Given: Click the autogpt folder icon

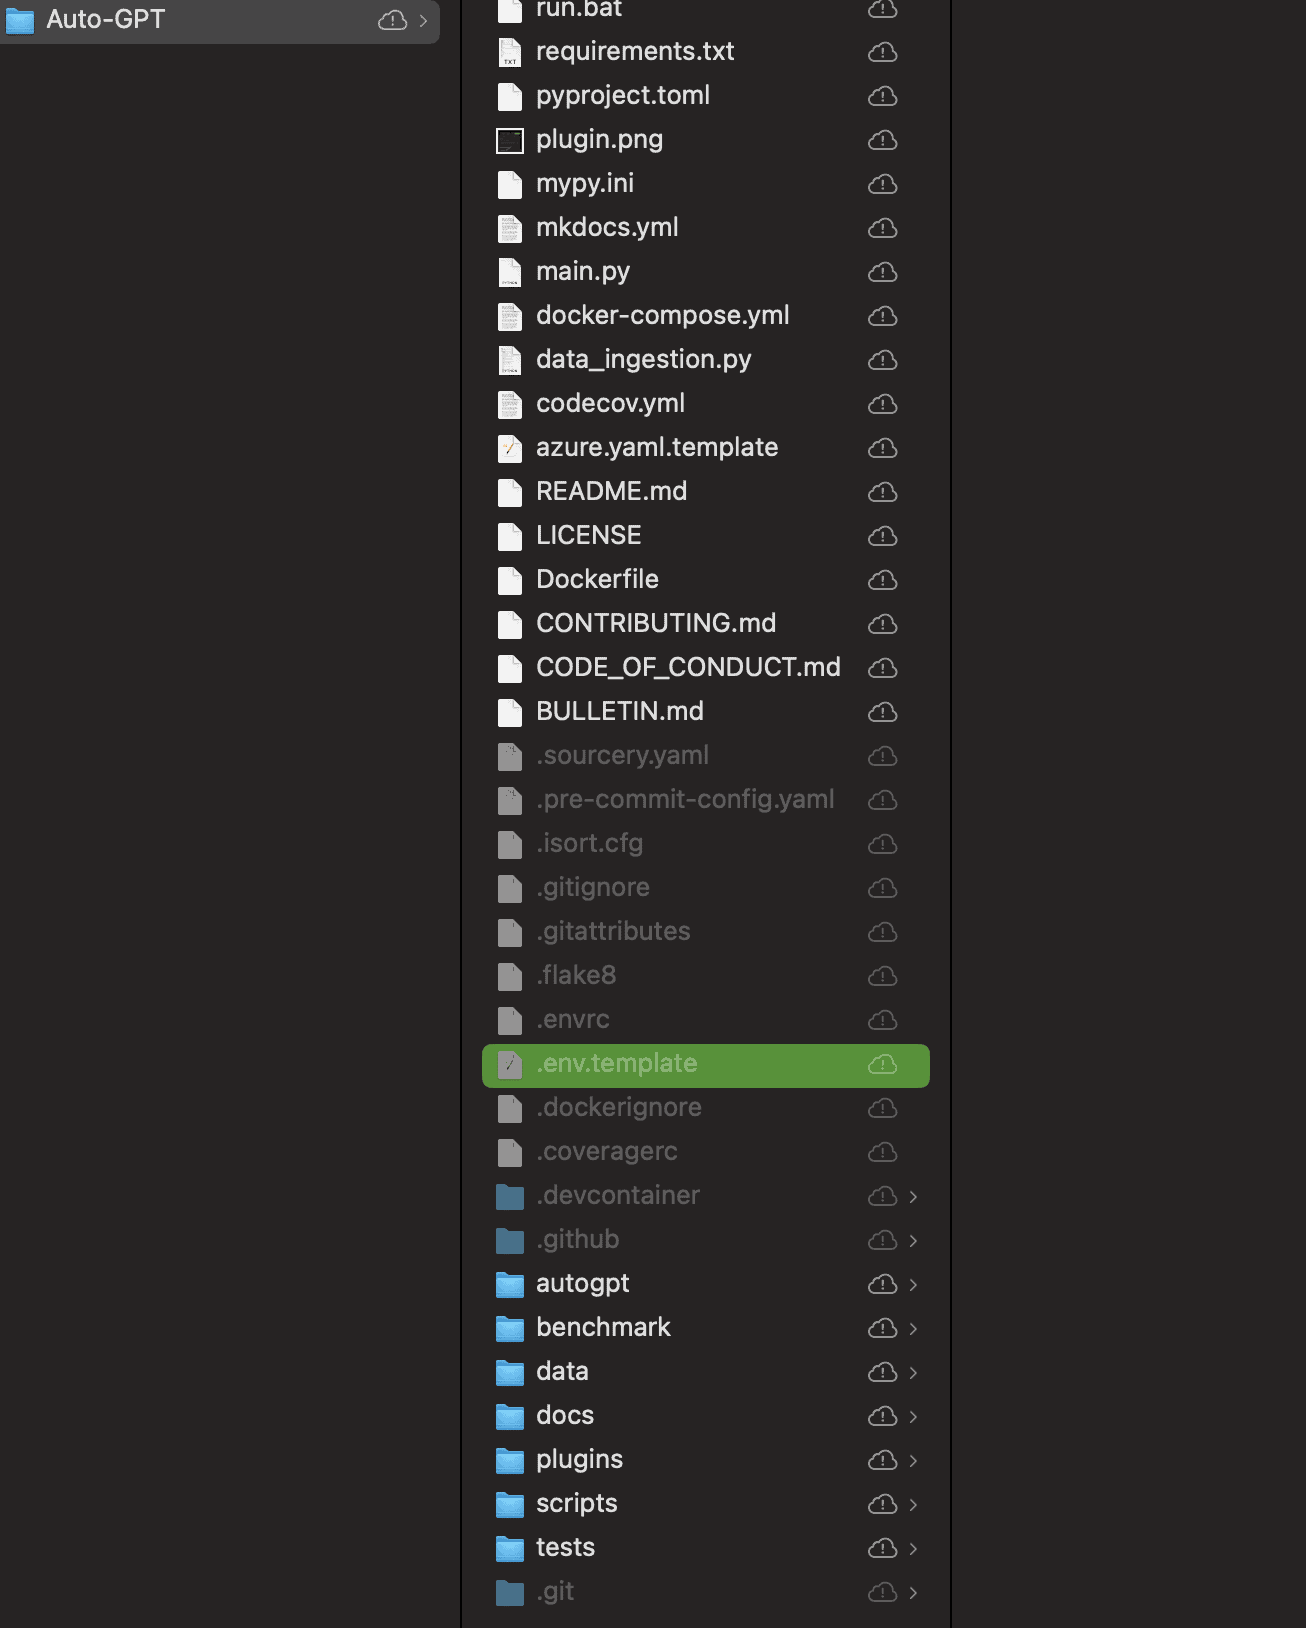Looking at the screenshot, I should point(510,1284).
